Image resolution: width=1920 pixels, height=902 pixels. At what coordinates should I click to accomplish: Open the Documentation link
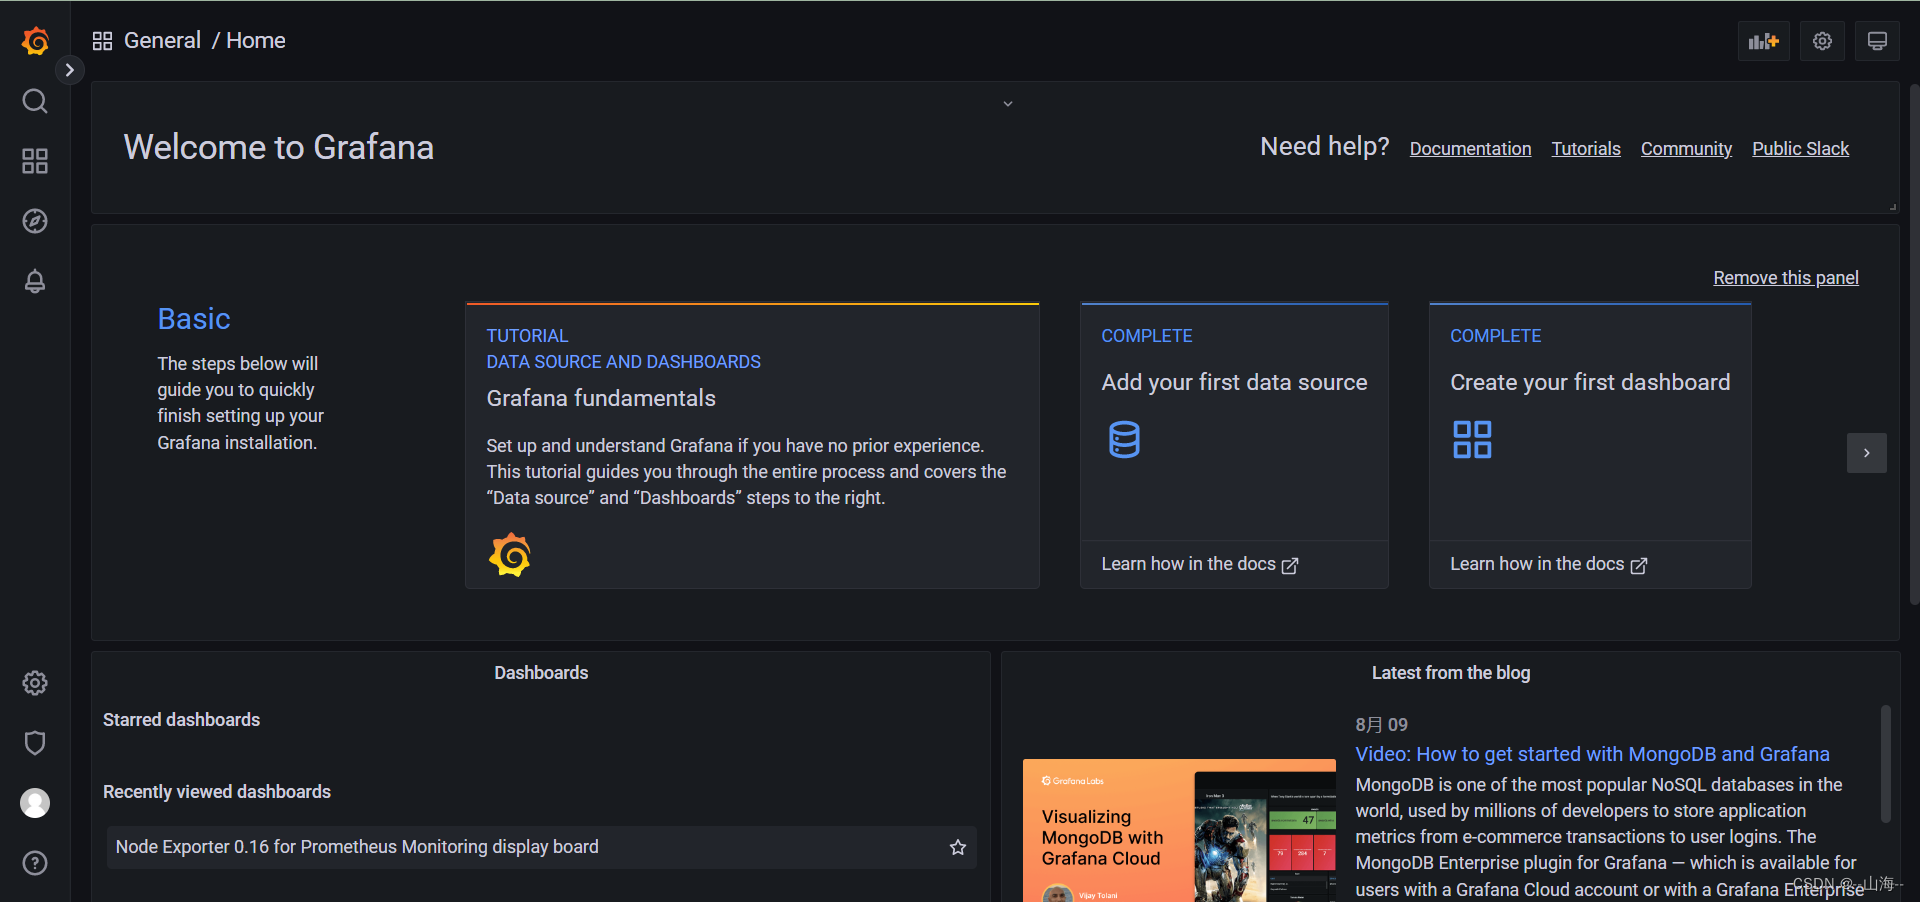point(1470,149)
